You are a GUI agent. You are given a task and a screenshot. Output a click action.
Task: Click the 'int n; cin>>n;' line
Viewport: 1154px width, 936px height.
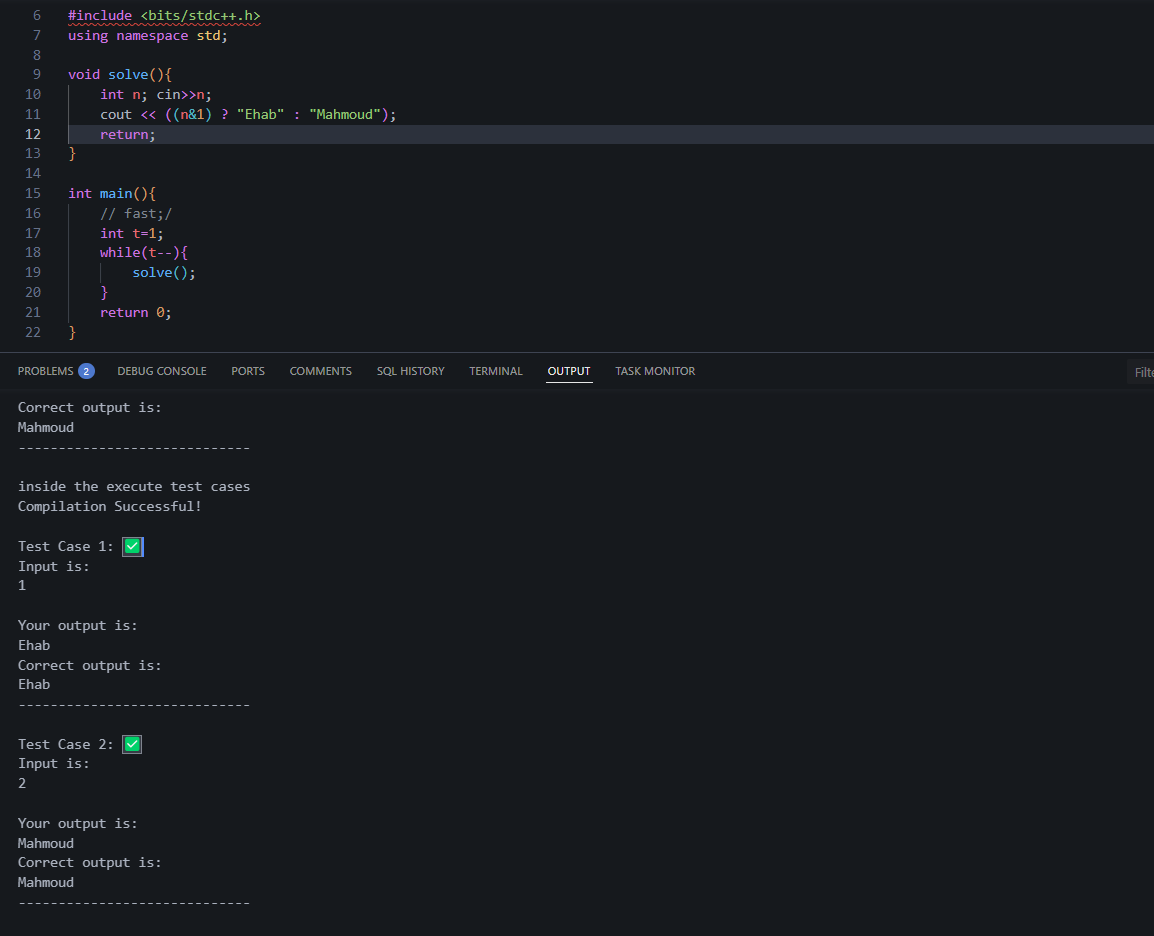point(156,95)
